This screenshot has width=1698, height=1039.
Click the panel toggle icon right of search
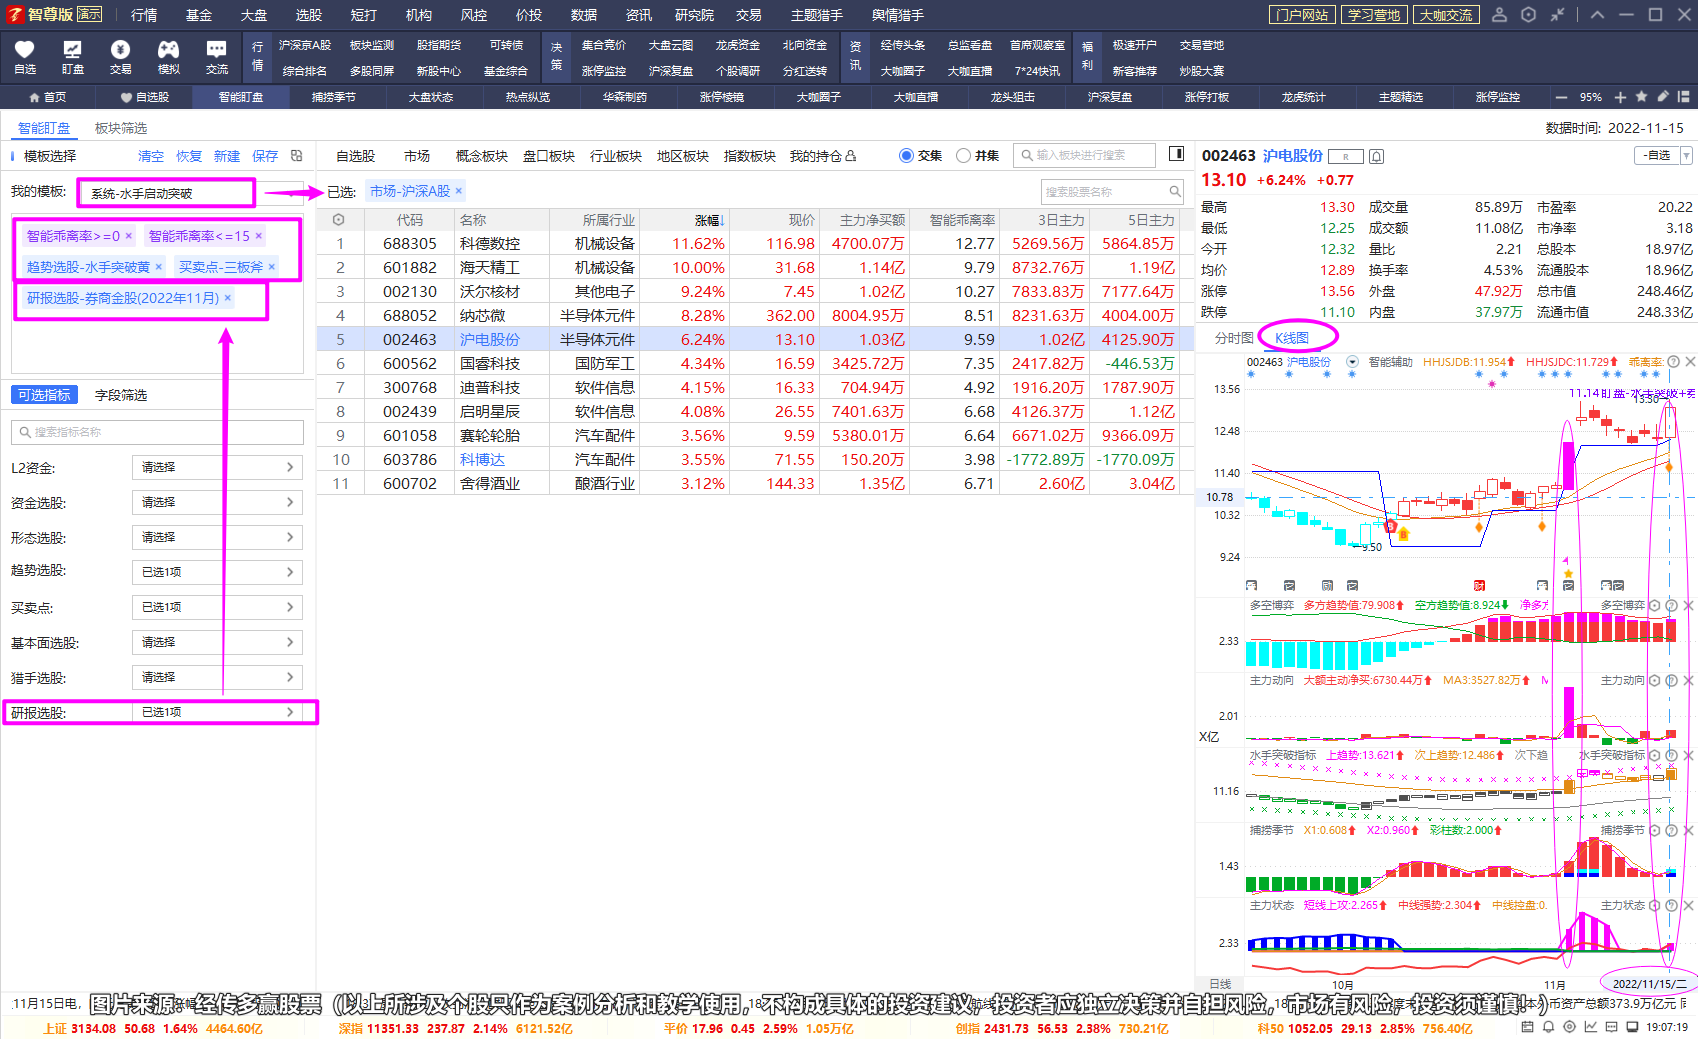(1177, 154)
